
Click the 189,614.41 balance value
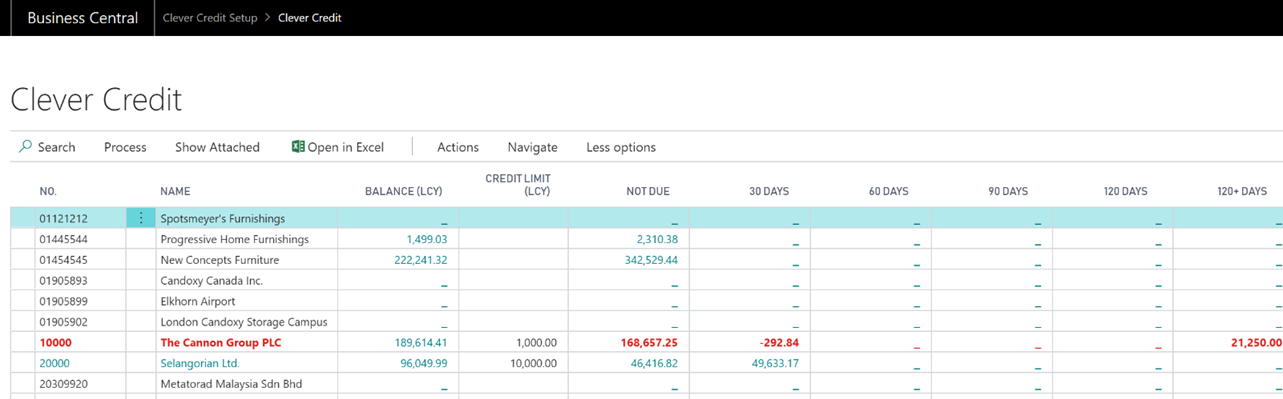pyautogui.click(x=421, y=342)
